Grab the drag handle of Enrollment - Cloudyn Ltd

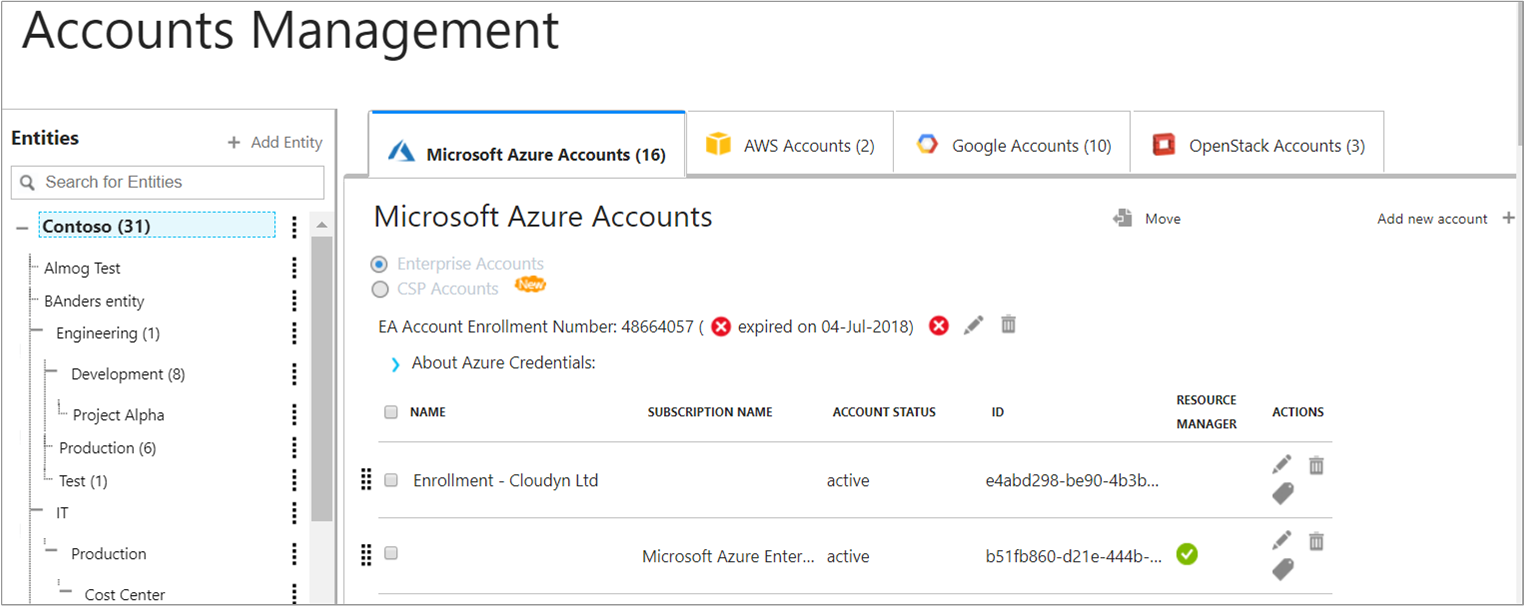[x=365, y=480]
